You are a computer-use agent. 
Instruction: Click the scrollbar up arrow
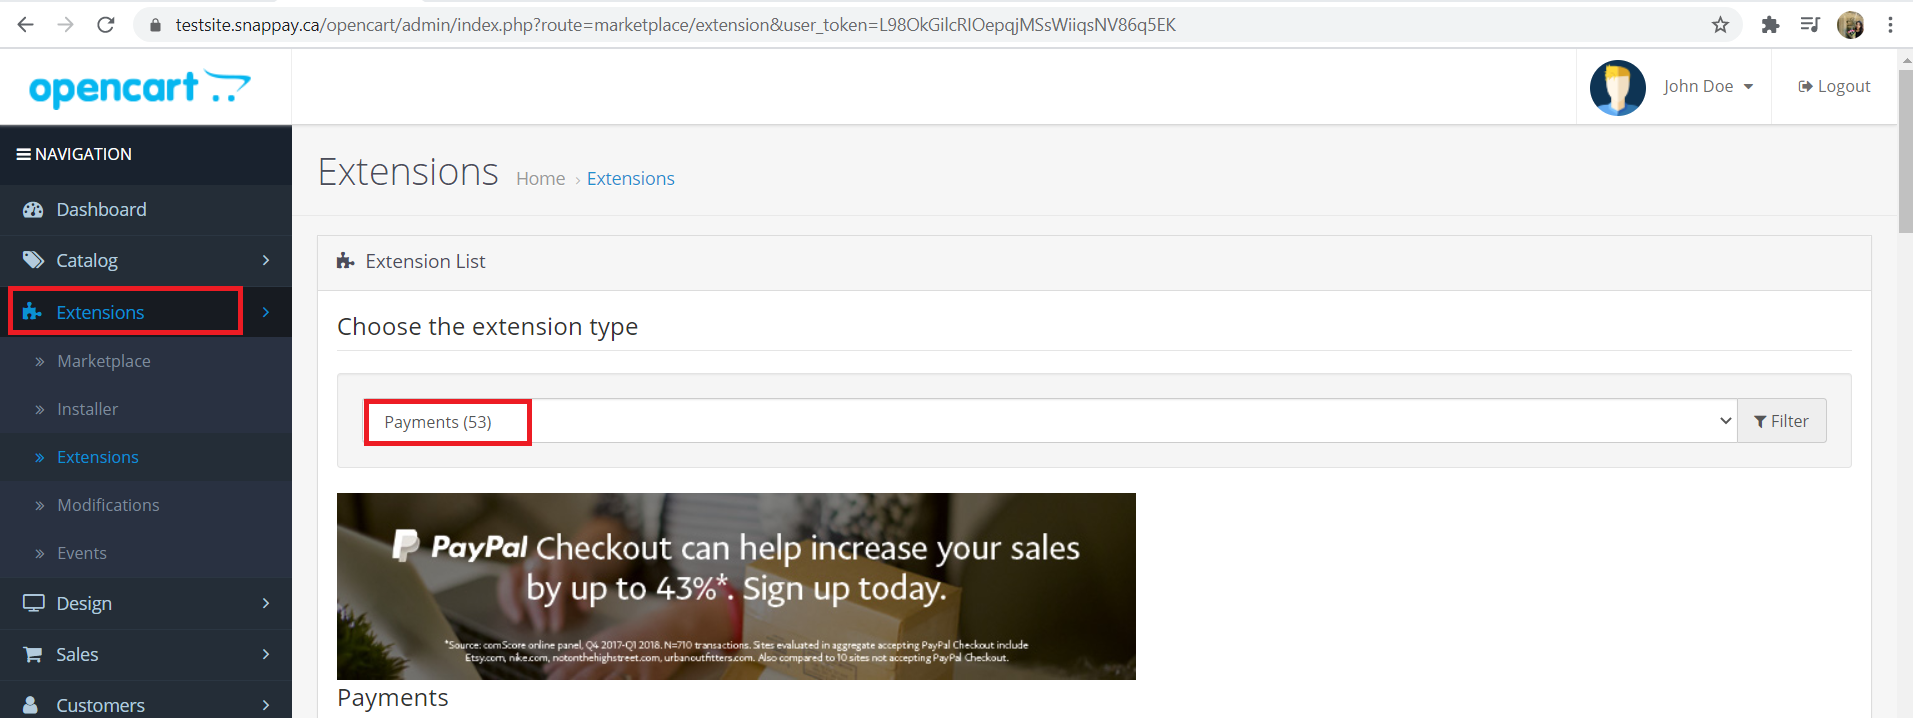point(1905,59)
